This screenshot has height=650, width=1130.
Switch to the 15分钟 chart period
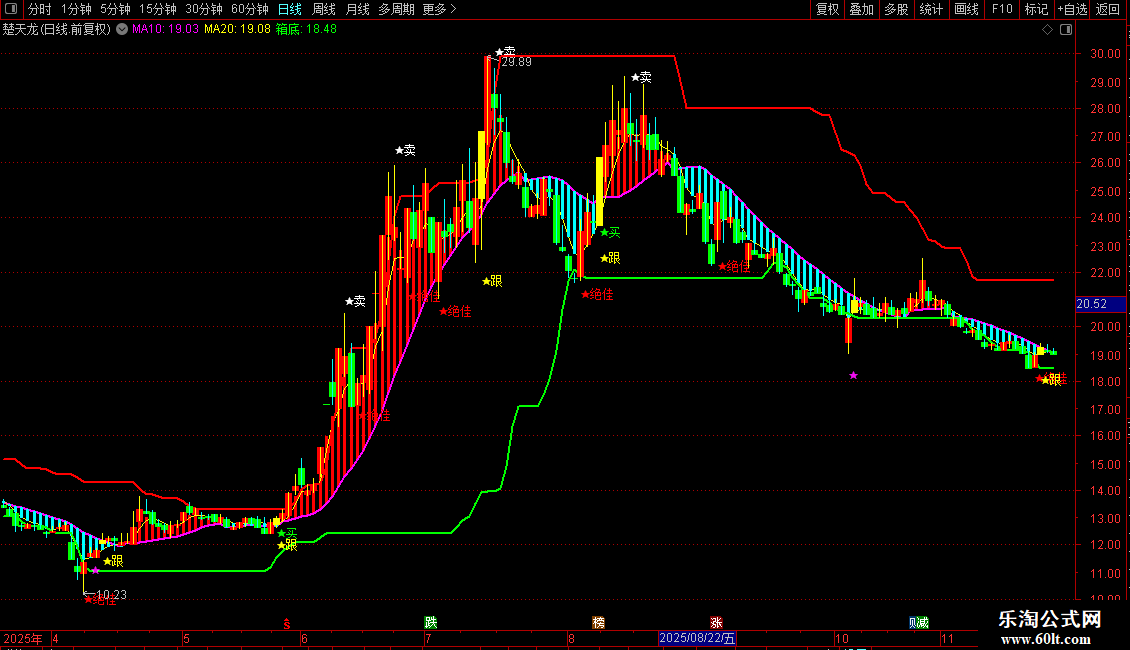[x=158, y=9]
